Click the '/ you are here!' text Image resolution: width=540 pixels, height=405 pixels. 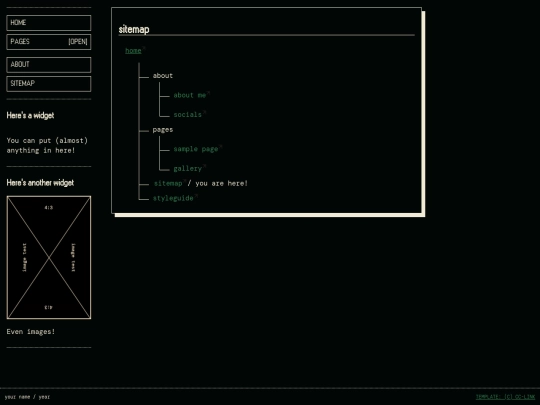point(218,183)
